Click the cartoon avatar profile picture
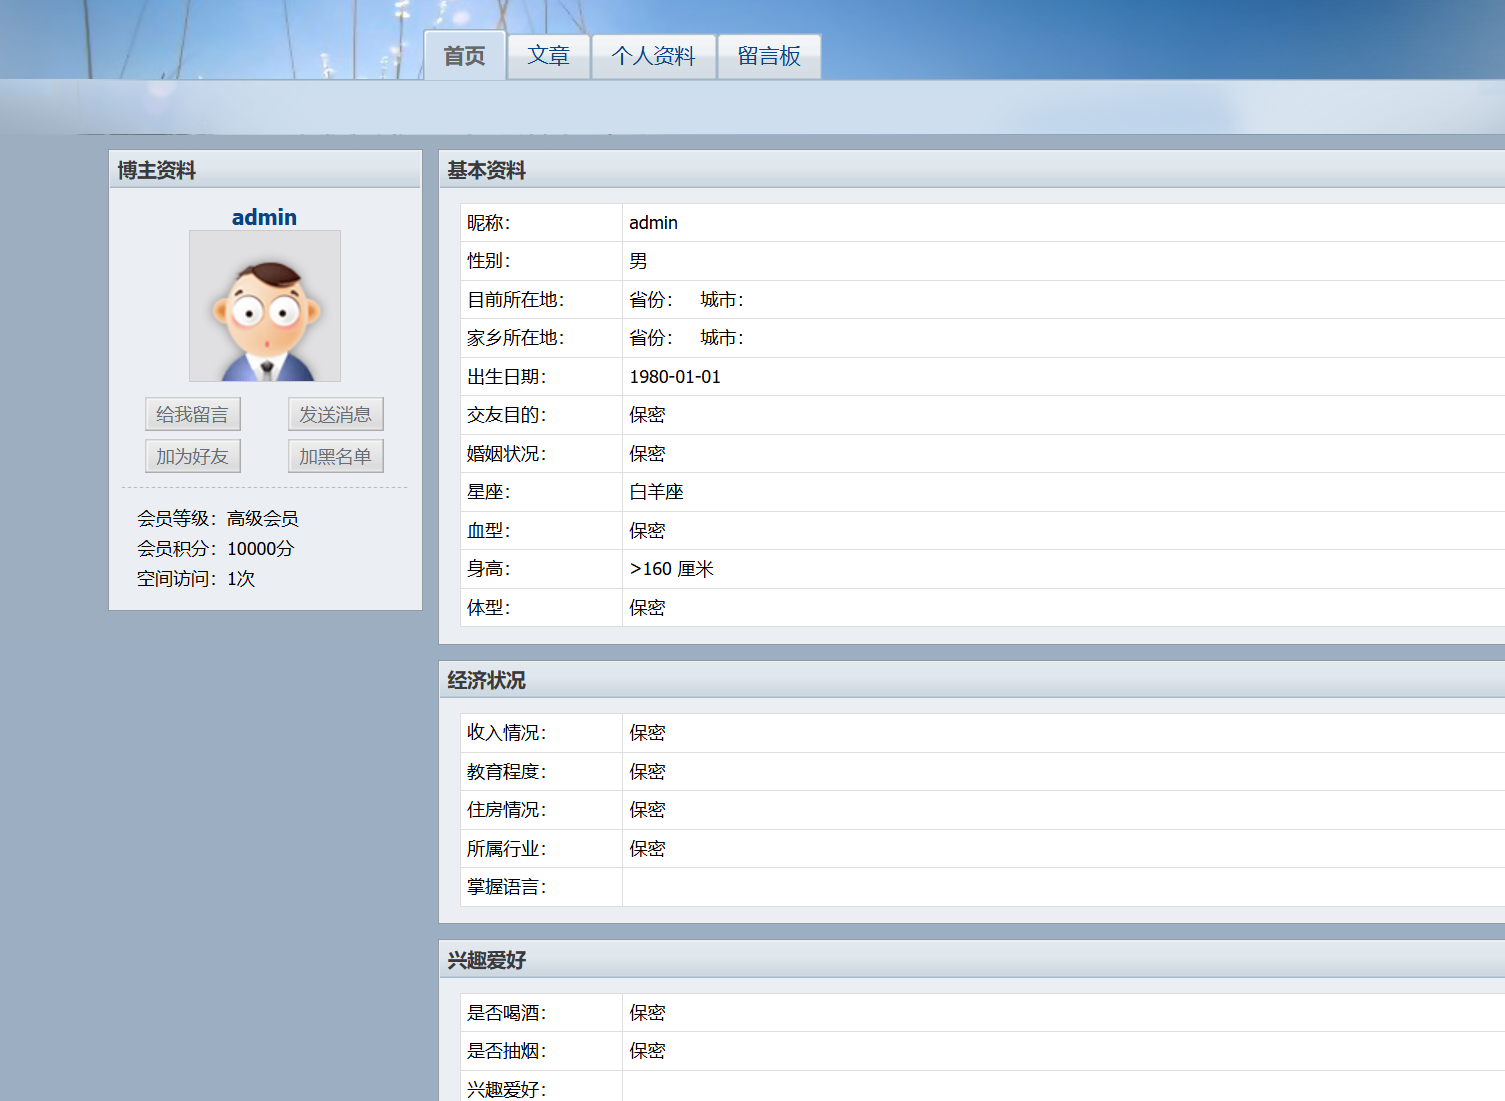This screenshot has width=1505, height=1101. [265, 306]
